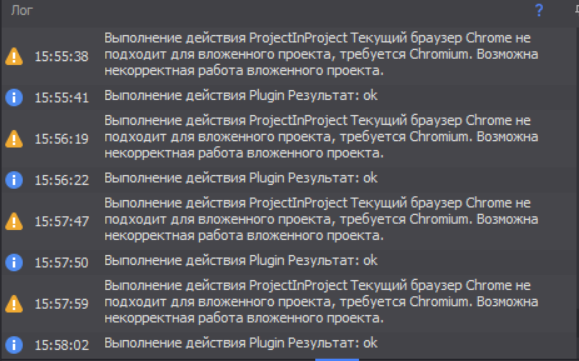This screenshot has height=361, width=579.
Task: Click the warning icon at 15:57:59
Action: (x=14, y=304)
